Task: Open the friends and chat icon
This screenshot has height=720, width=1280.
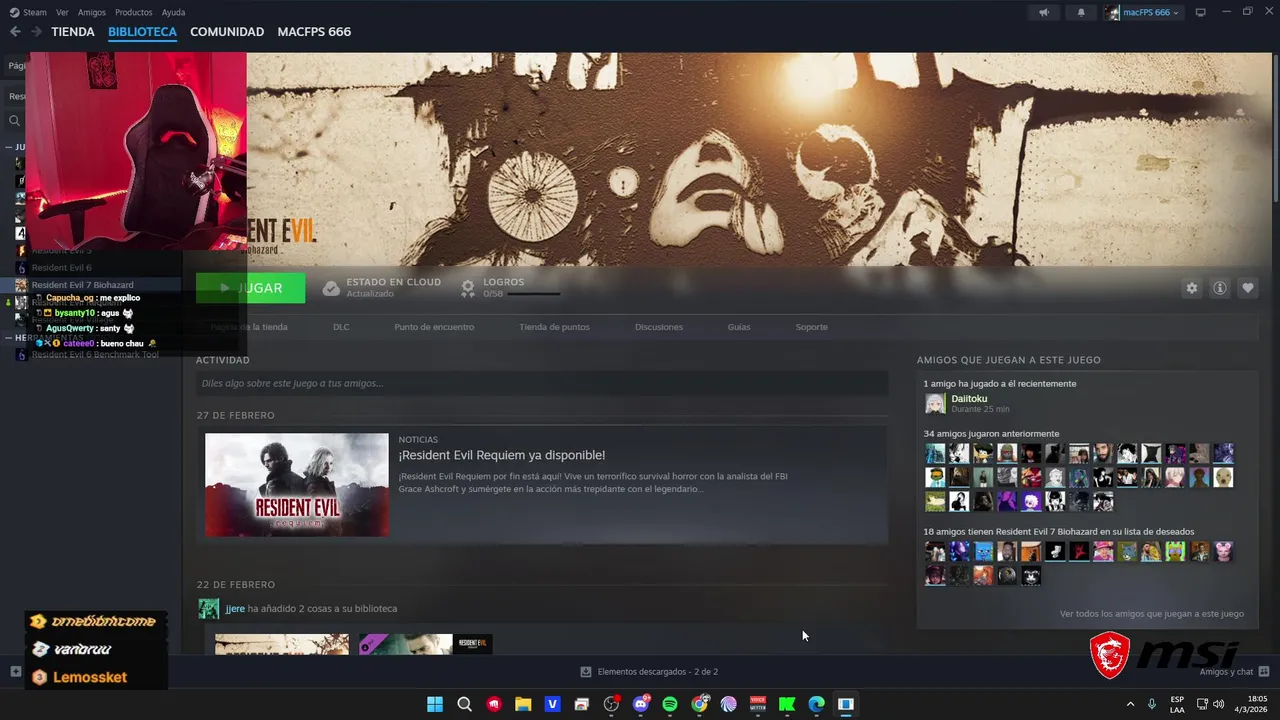Action: pos(1264,672)
